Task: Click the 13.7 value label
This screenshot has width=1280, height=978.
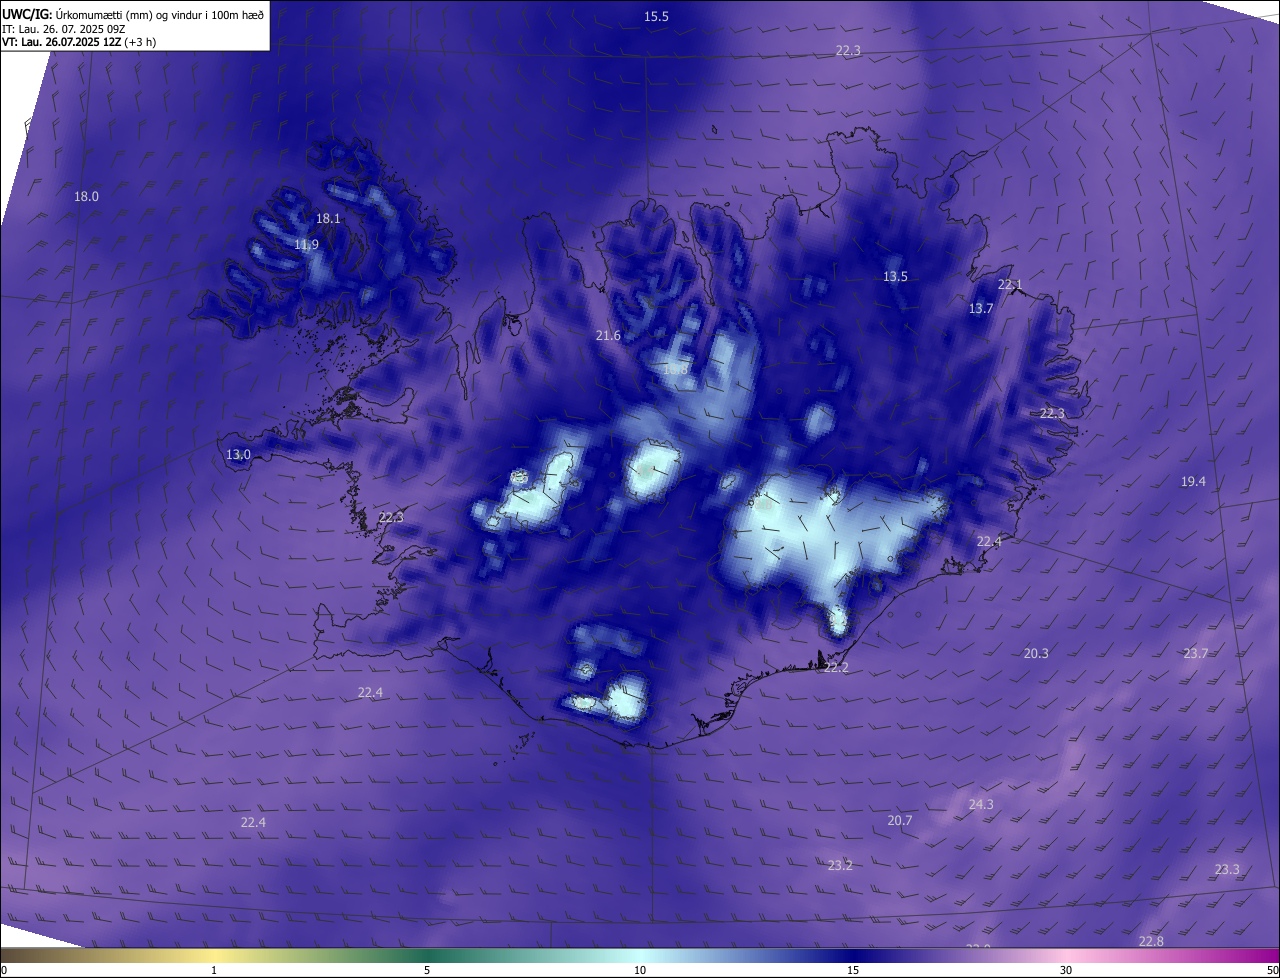Action: click(x=980, y=308)
